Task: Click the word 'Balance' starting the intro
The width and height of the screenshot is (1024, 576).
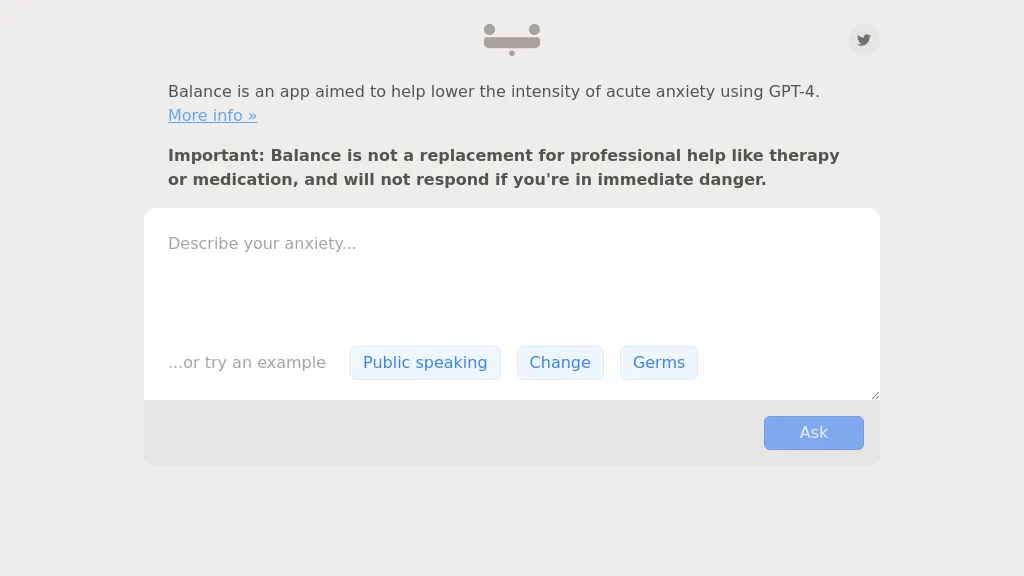Action: coord(200,92)
